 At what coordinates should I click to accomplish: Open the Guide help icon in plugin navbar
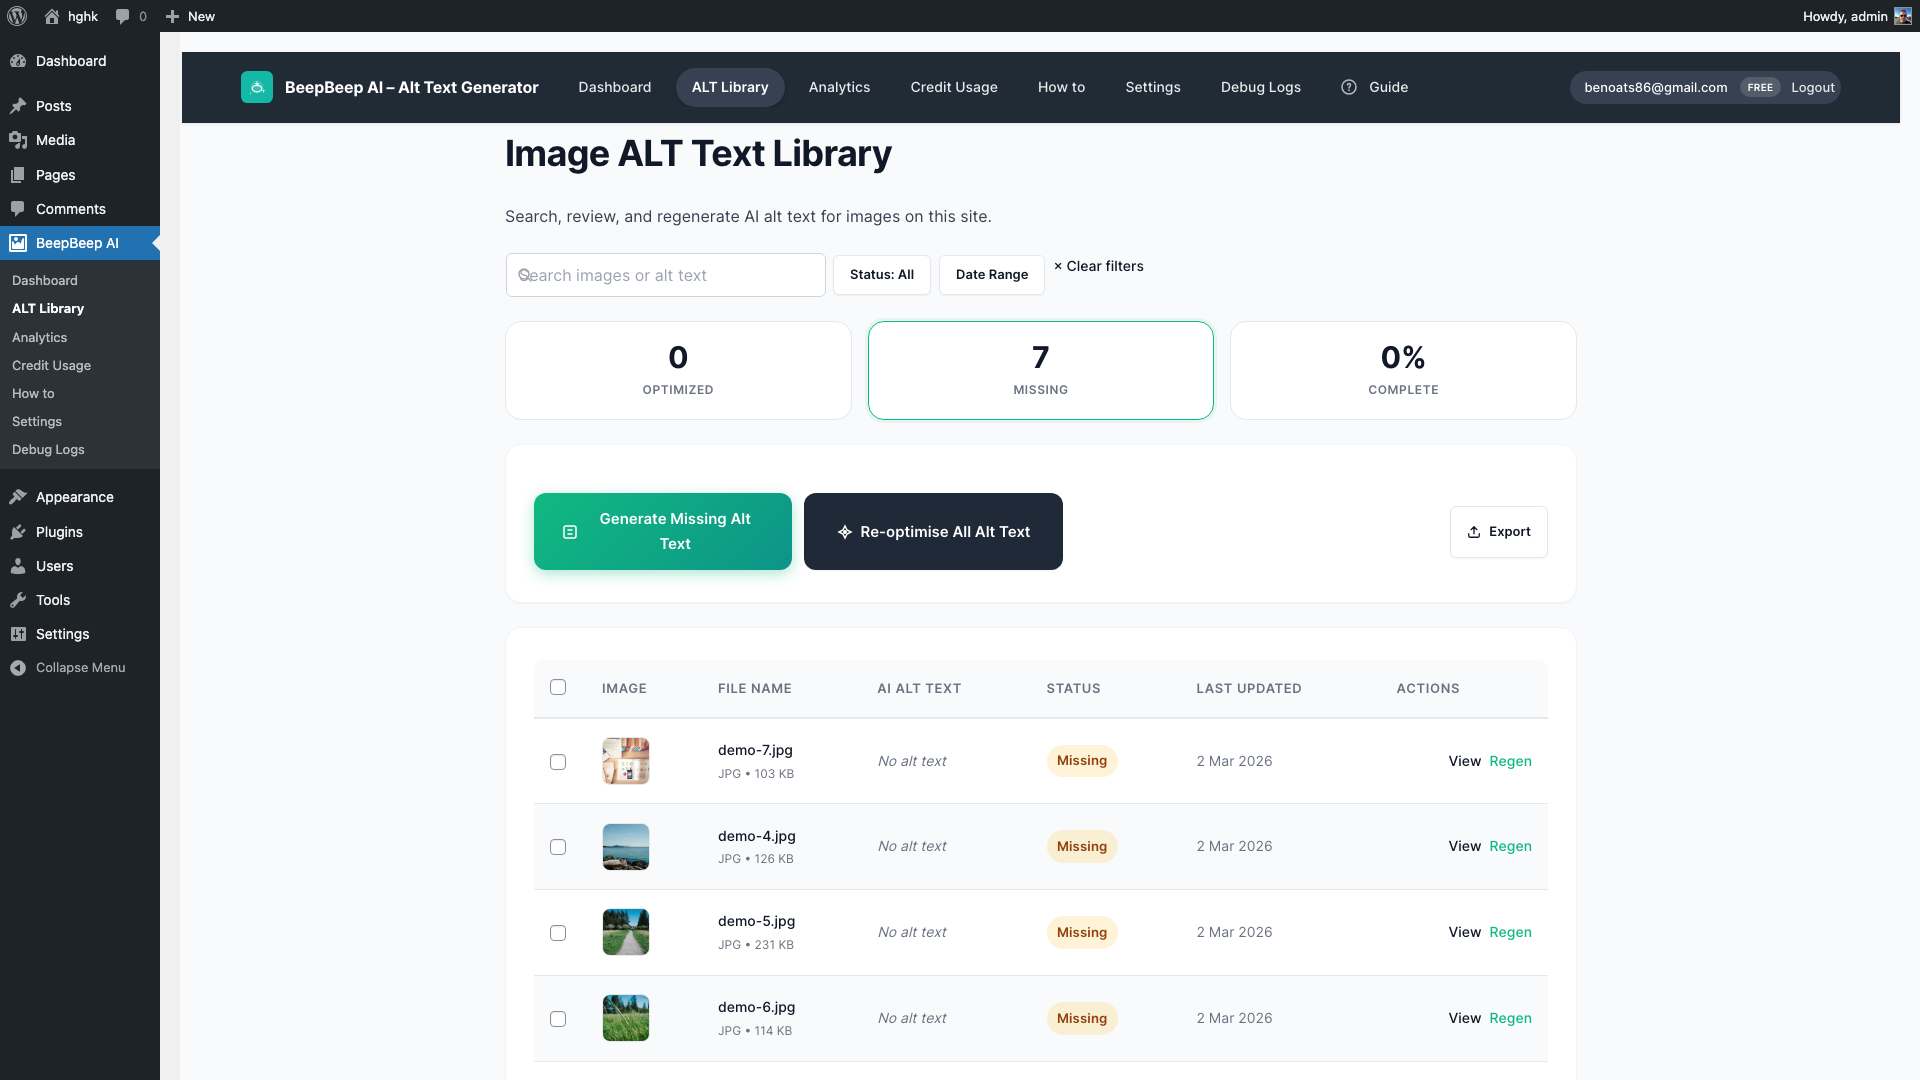click(1349, 87)
